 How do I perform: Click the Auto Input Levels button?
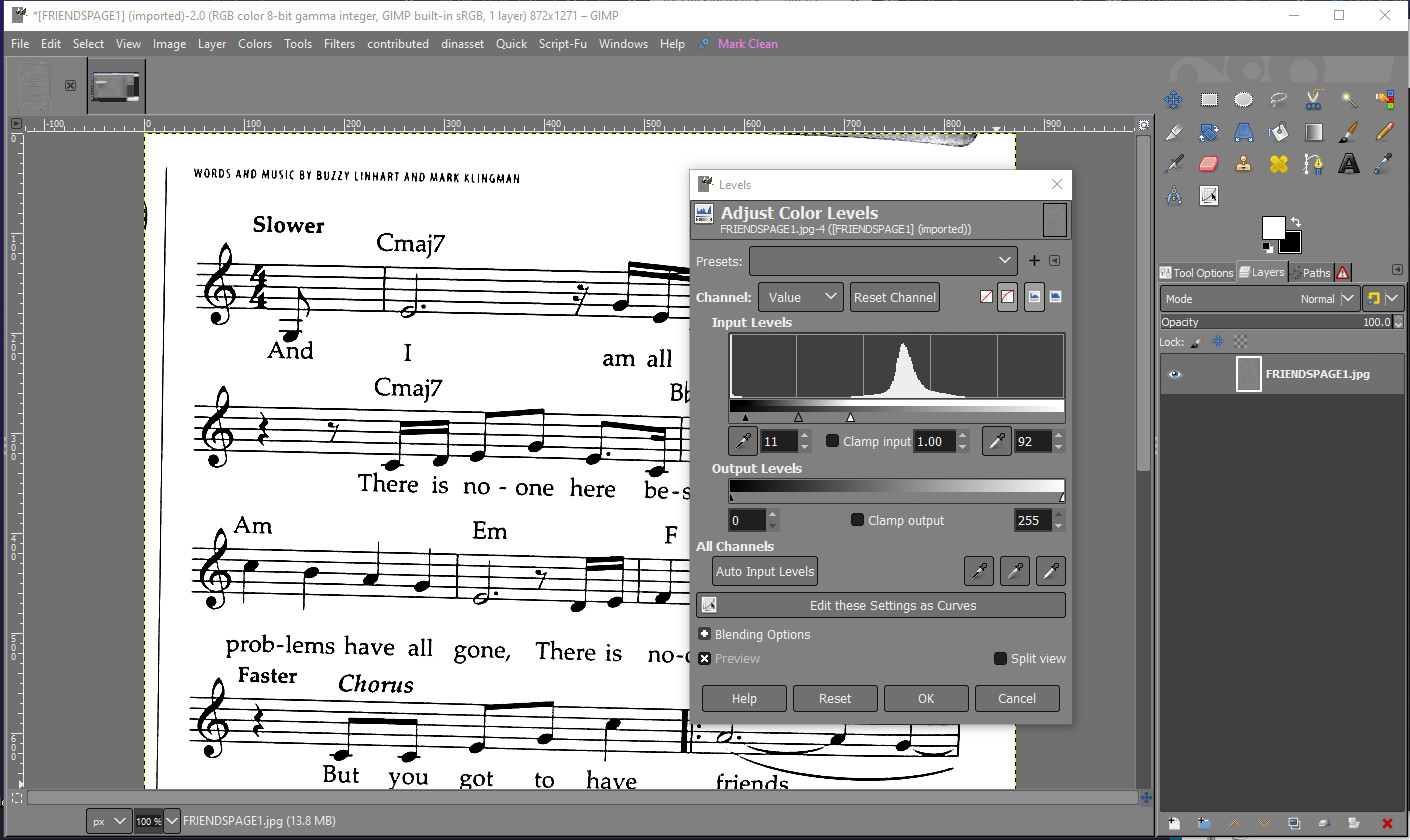(x=765, y=572)
